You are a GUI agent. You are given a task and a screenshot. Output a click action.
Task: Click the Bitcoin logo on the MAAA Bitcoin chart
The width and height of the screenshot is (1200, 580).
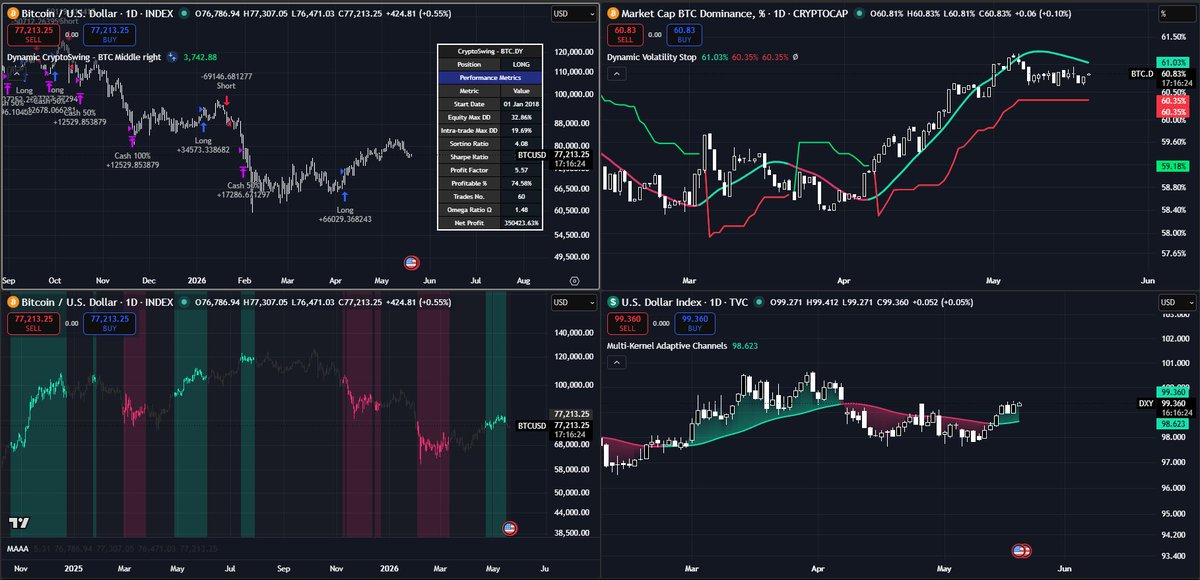(12, 302)
